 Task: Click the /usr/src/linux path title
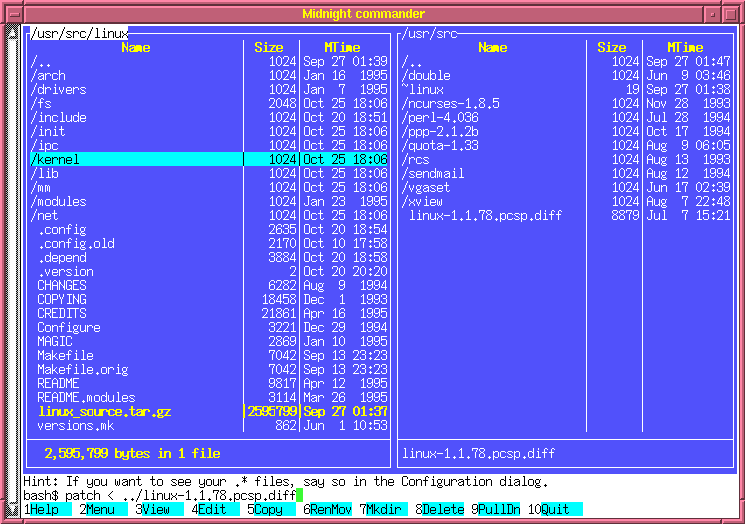pyautogui.click(x=79, y=33)
